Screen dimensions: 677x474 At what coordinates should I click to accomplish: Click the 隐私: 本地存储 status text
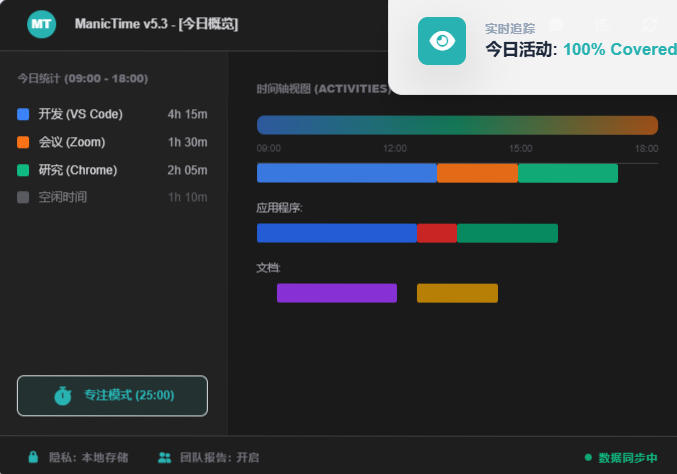(x=89, y=457)
